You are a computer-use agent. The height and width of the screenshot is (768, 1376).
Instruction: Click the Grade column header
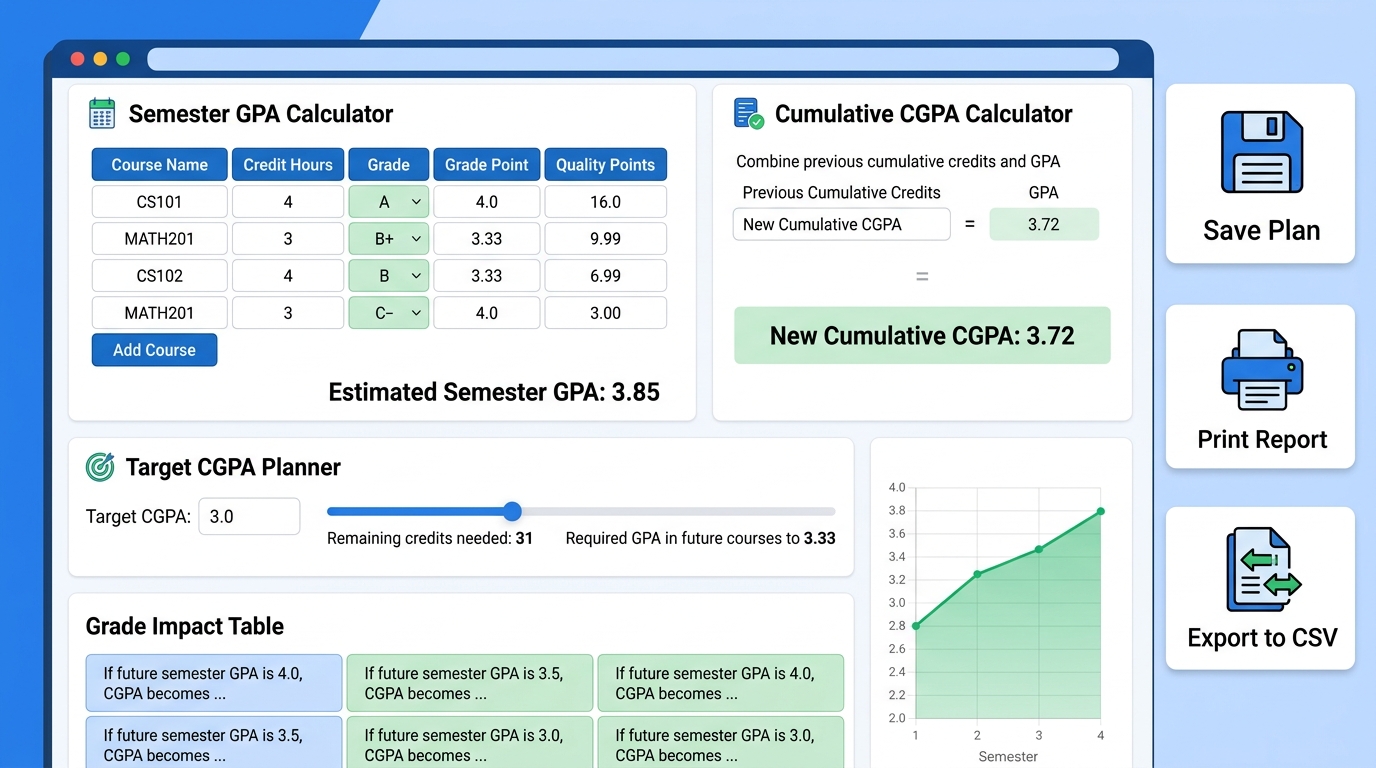389,165
